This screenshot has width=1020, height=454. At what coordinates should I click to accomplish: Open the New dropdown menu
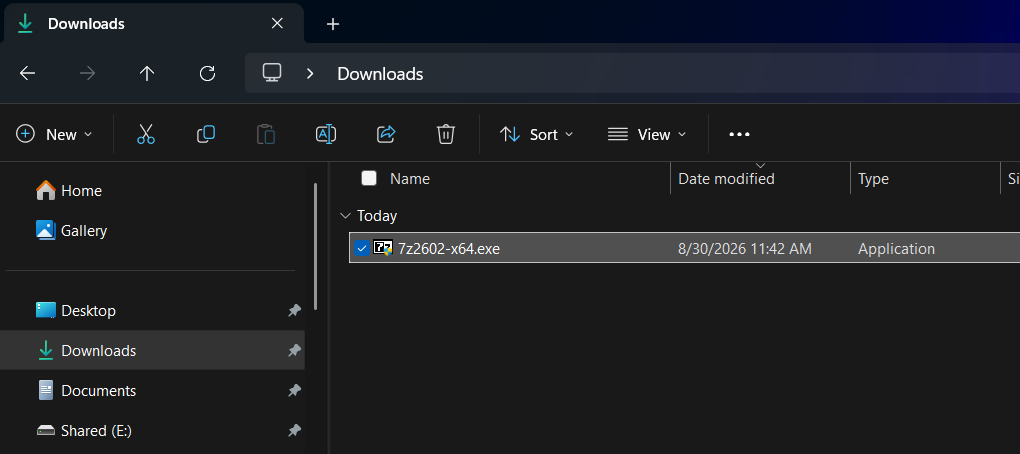point(54,135)
